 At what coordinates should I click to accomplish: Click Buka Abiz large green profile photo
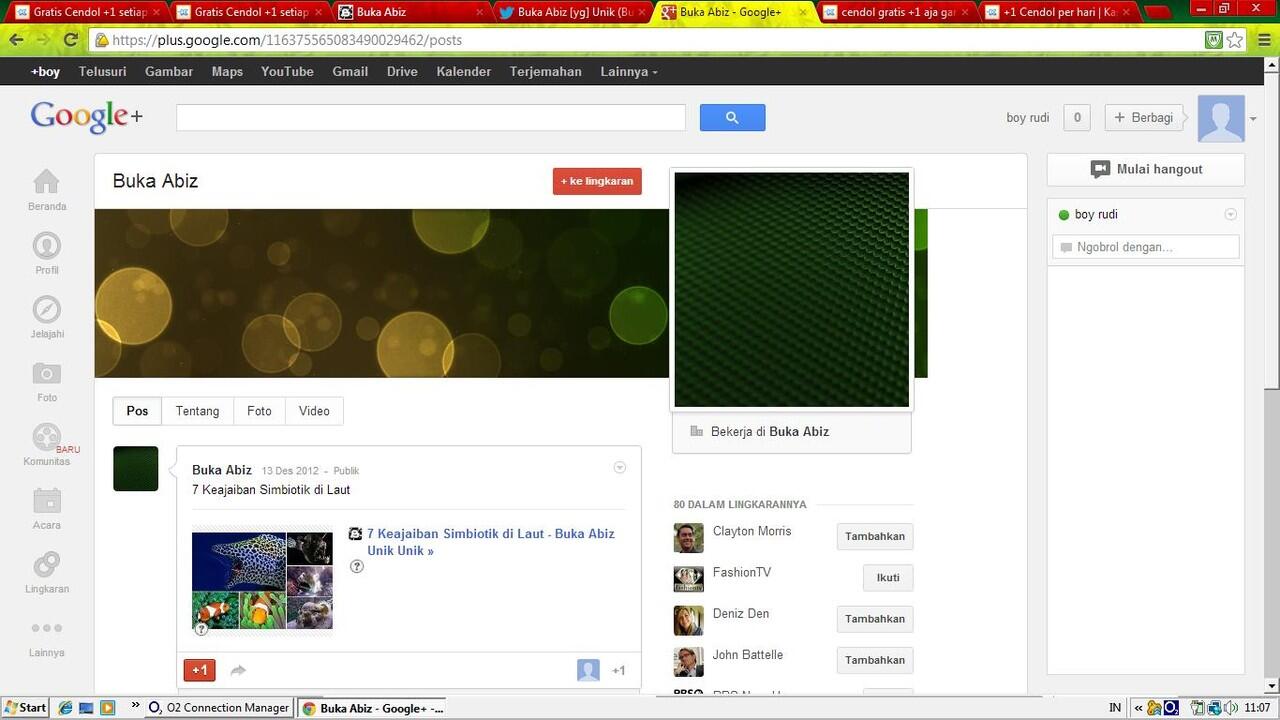click(792, 290)
